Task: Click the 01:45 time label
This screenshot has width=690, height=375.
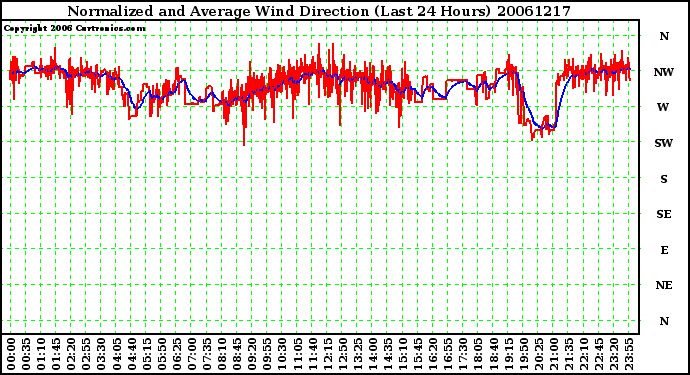Action: [x=56, y=354]
